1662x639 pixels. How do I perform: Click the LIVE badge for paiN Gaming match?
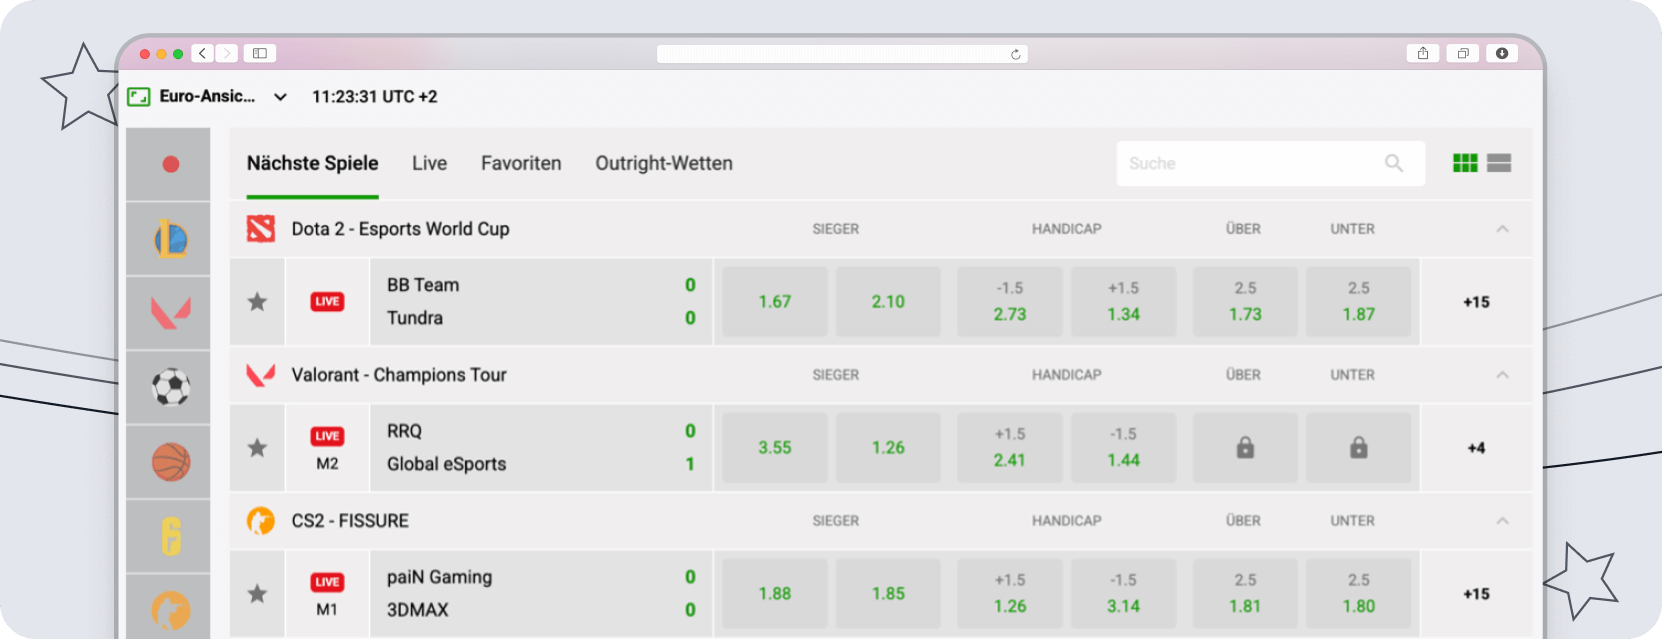(327, 582)
